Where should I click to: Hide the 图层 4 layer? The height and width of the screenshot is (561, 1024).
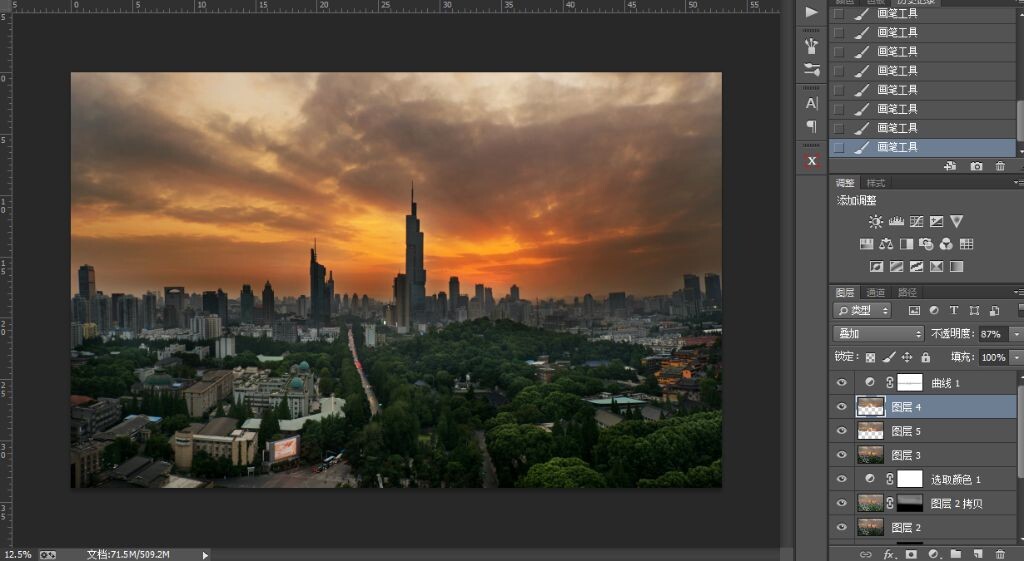842,407
